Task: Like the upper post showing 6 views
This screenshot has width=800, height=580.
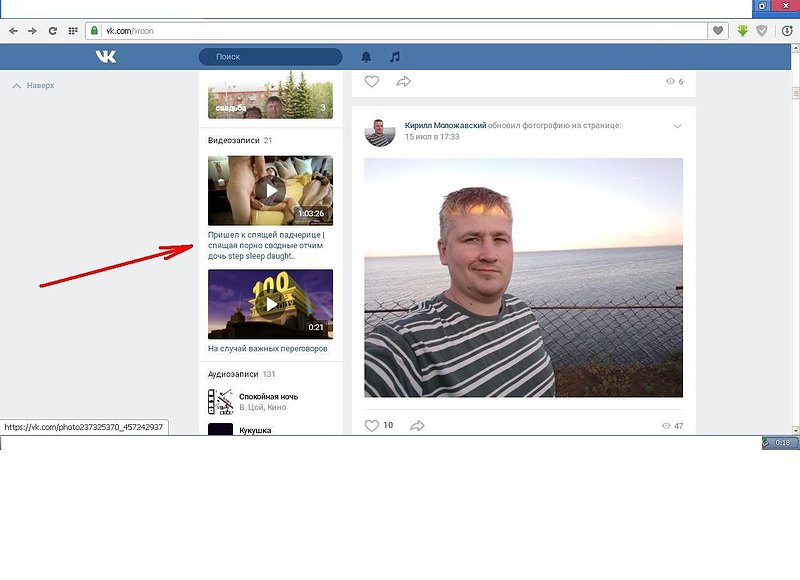Action: (372, 81)
